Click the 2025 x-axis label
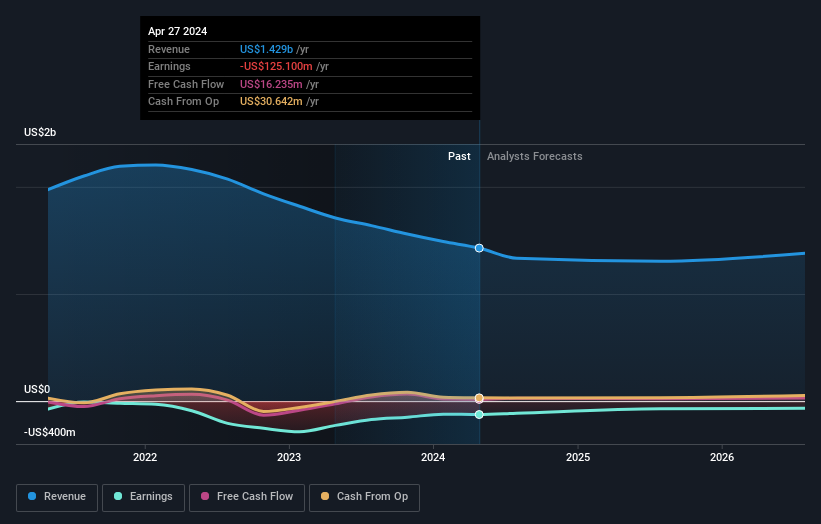 pos(578,457)
